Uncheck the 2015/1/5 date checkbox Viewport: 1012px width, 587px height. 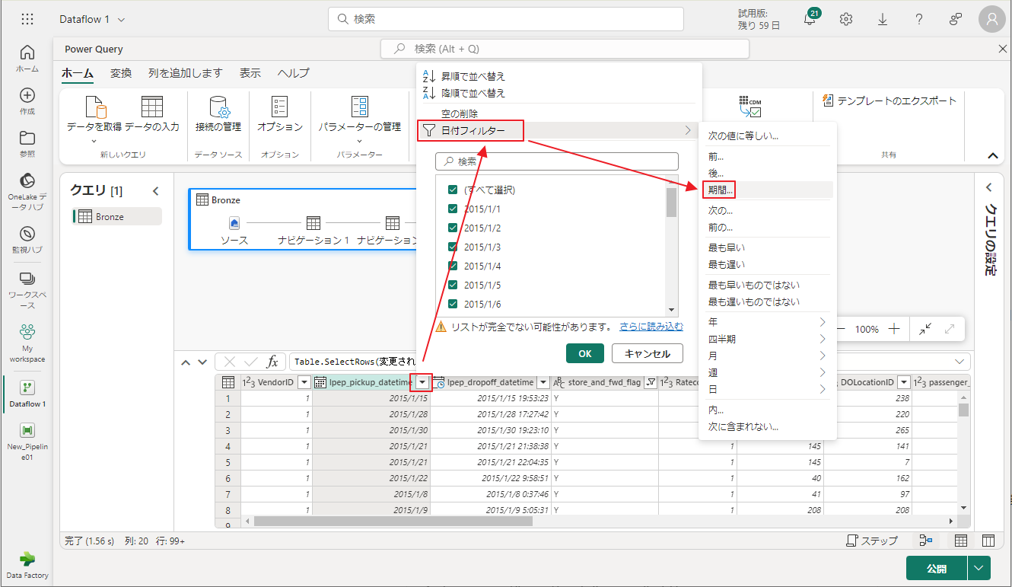click(453, 285)
